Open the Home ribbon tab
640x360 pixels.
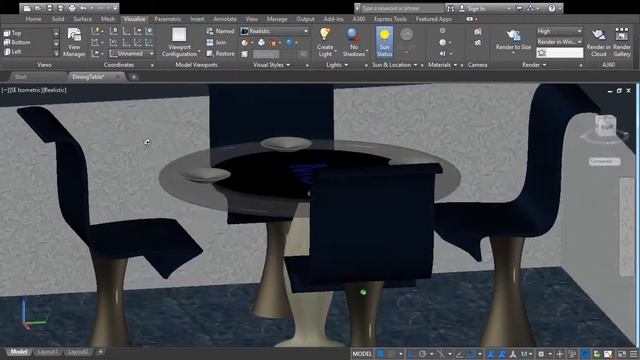pos(33,19)
